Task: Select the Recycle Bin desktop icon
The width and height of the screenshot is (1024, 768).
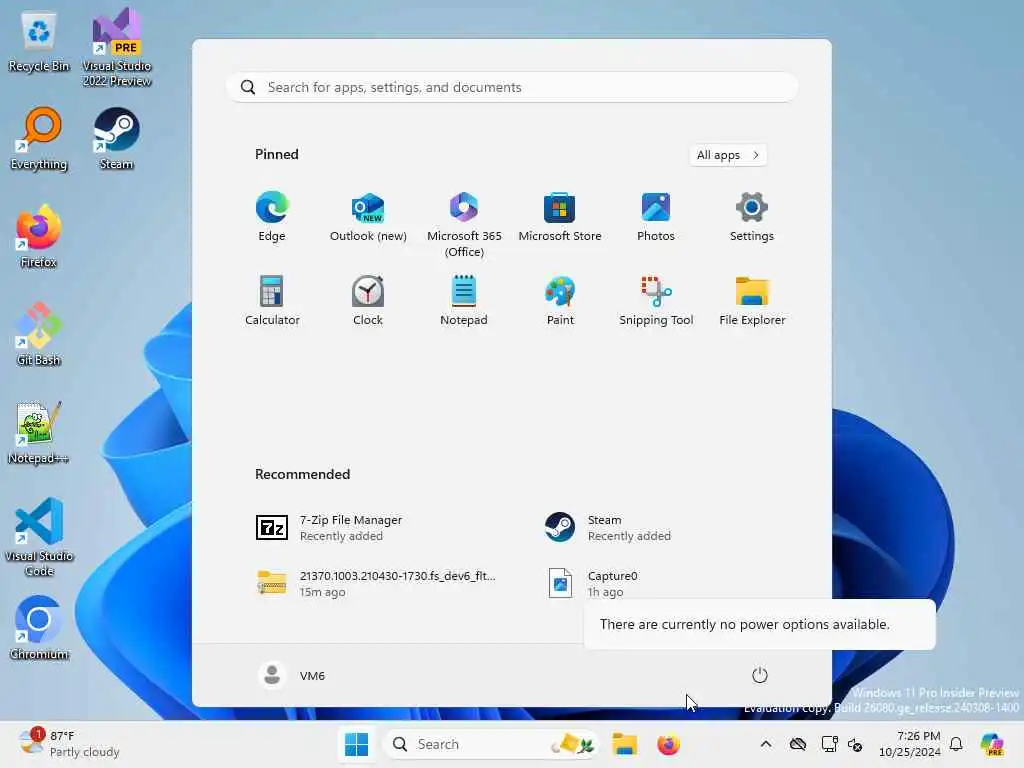Action: 39,40
